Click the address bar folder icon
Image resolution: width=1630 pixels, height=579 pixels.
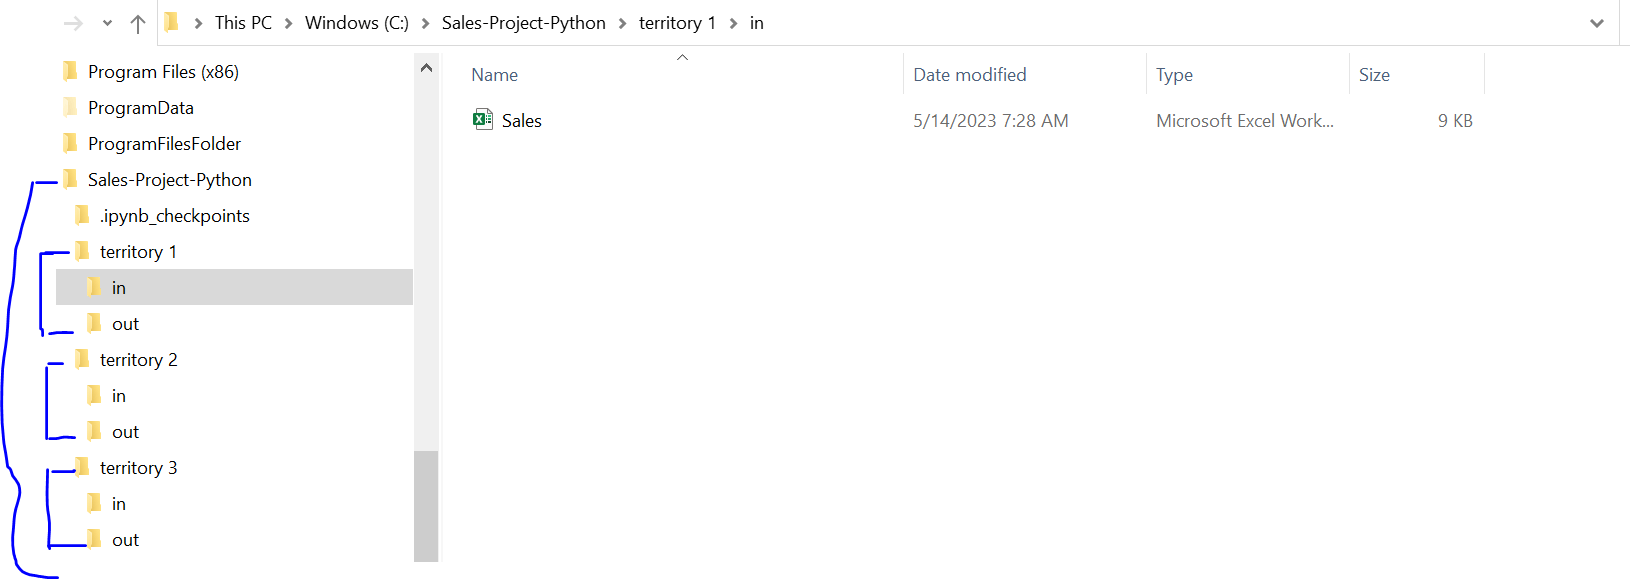[x=171, y=23]
